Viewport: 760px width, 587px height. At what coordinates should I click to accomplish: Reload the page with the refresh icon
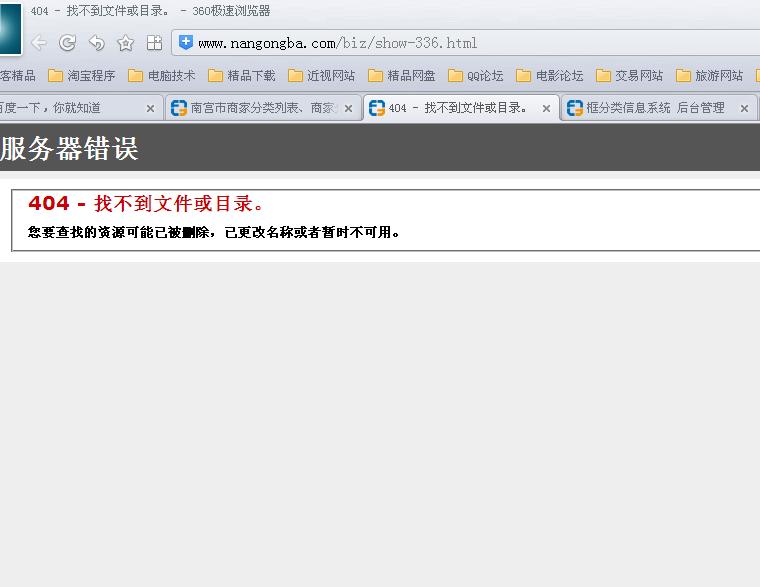tap(68, 43)
